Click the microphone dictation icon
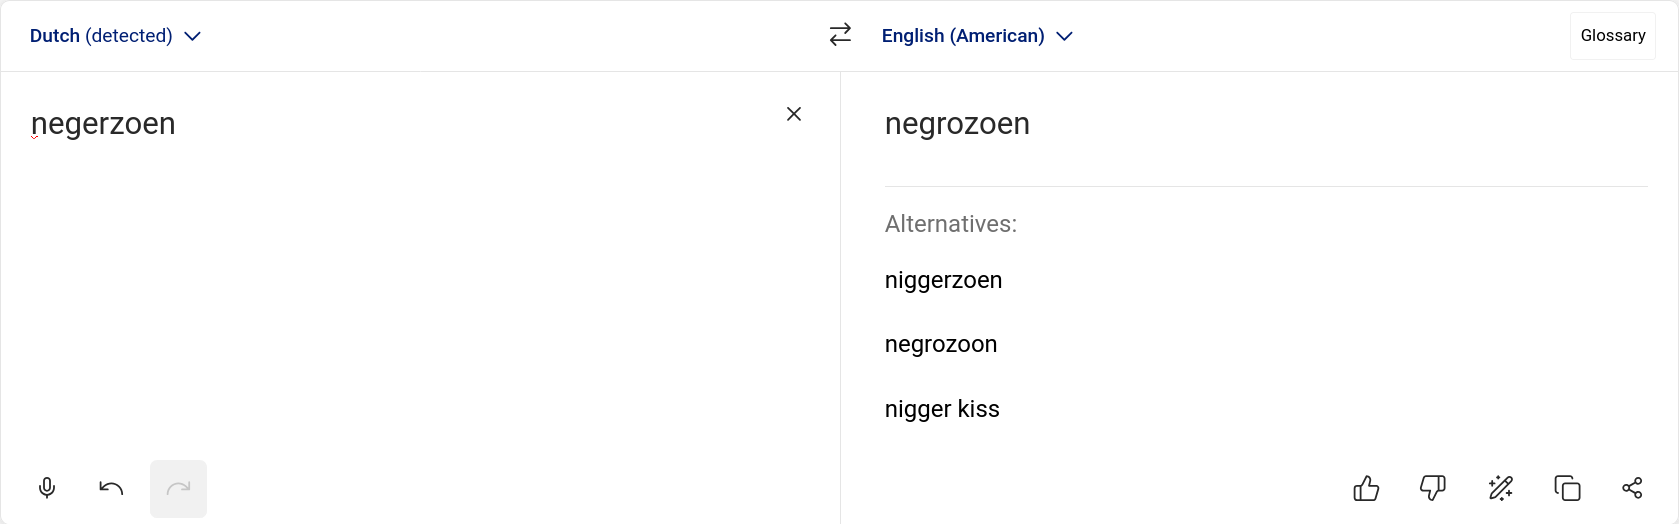 click(x=47, y=488)
